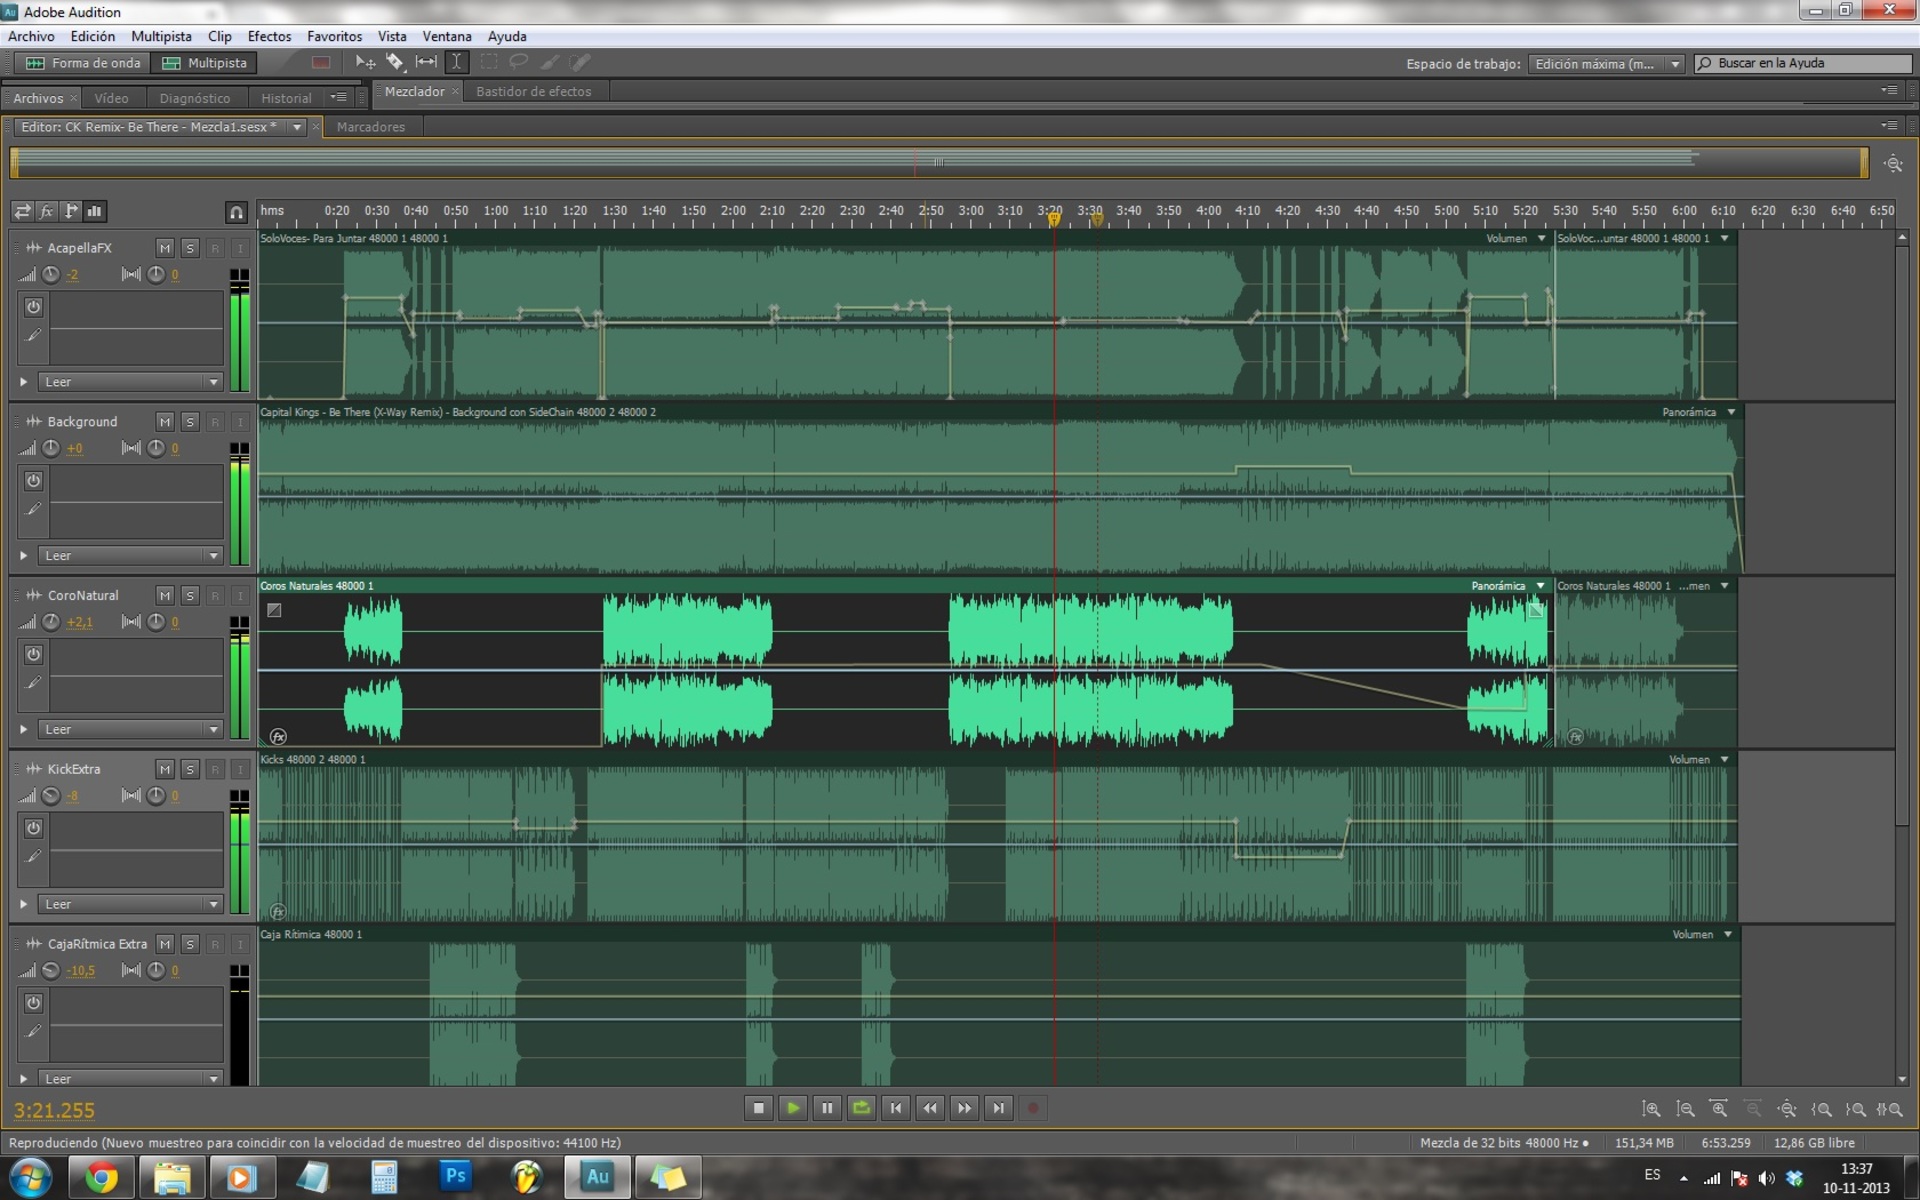Solo the Background track
The image size is (1920, 1200).
pyautogui.click(x=190, y=422)
